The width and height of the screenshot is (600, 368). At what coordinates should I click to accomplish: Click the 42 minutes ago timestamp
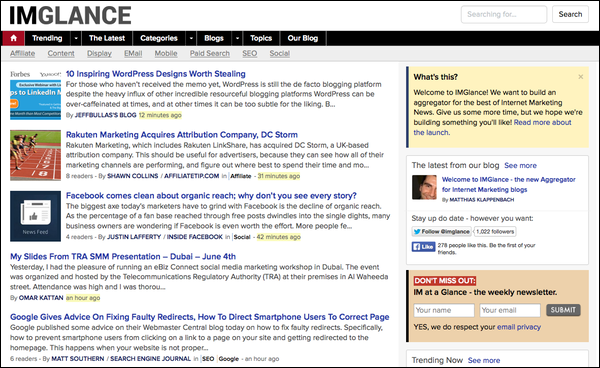point(279,237)
